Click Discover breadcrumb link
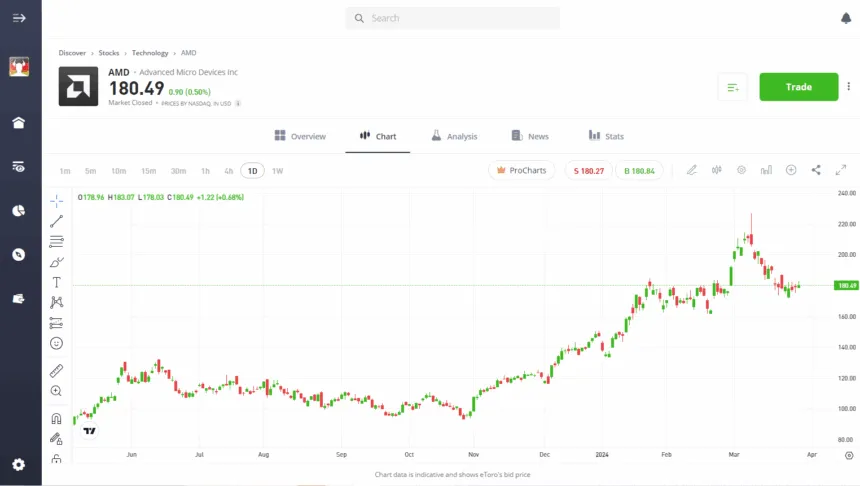This screenshot has width=860, height=486. (x=72, y=53)
